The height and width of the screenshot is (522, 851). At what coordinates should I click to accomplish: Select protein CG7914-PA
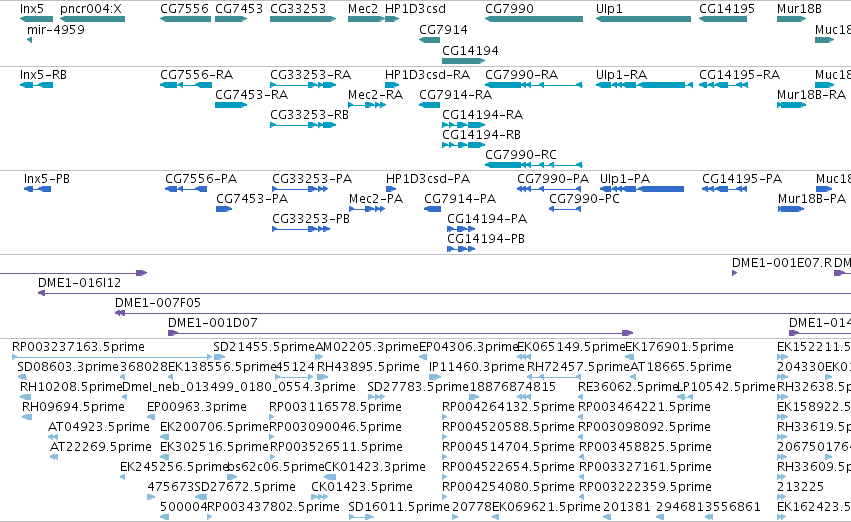point(460,199)
